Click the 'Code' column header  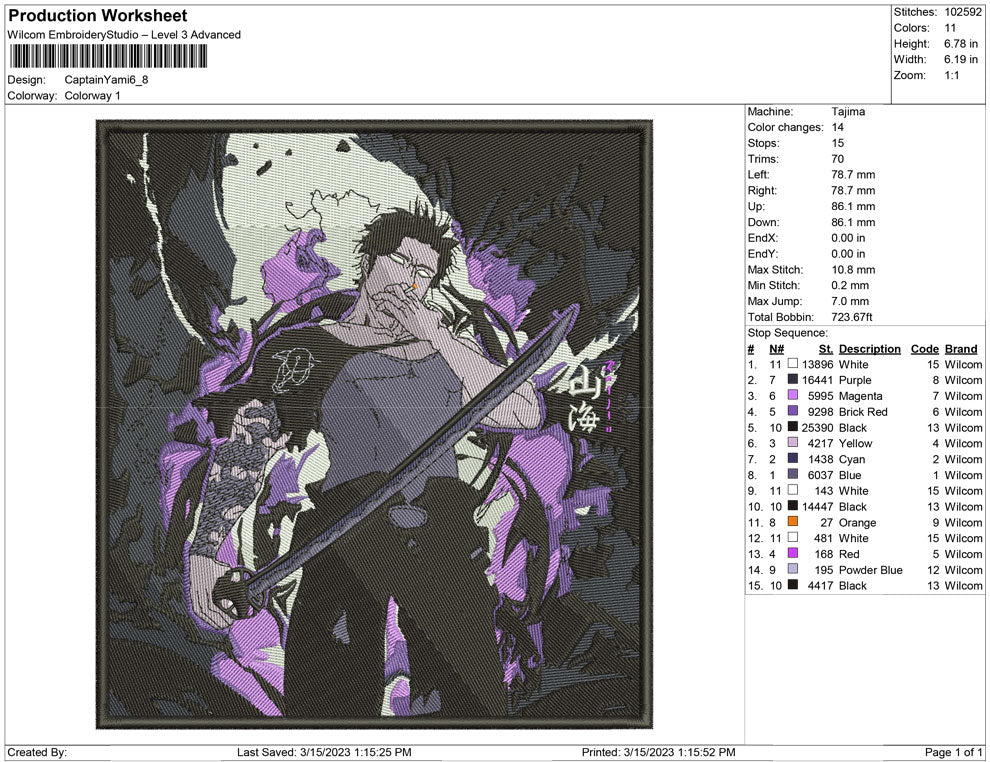pos(924,349)
